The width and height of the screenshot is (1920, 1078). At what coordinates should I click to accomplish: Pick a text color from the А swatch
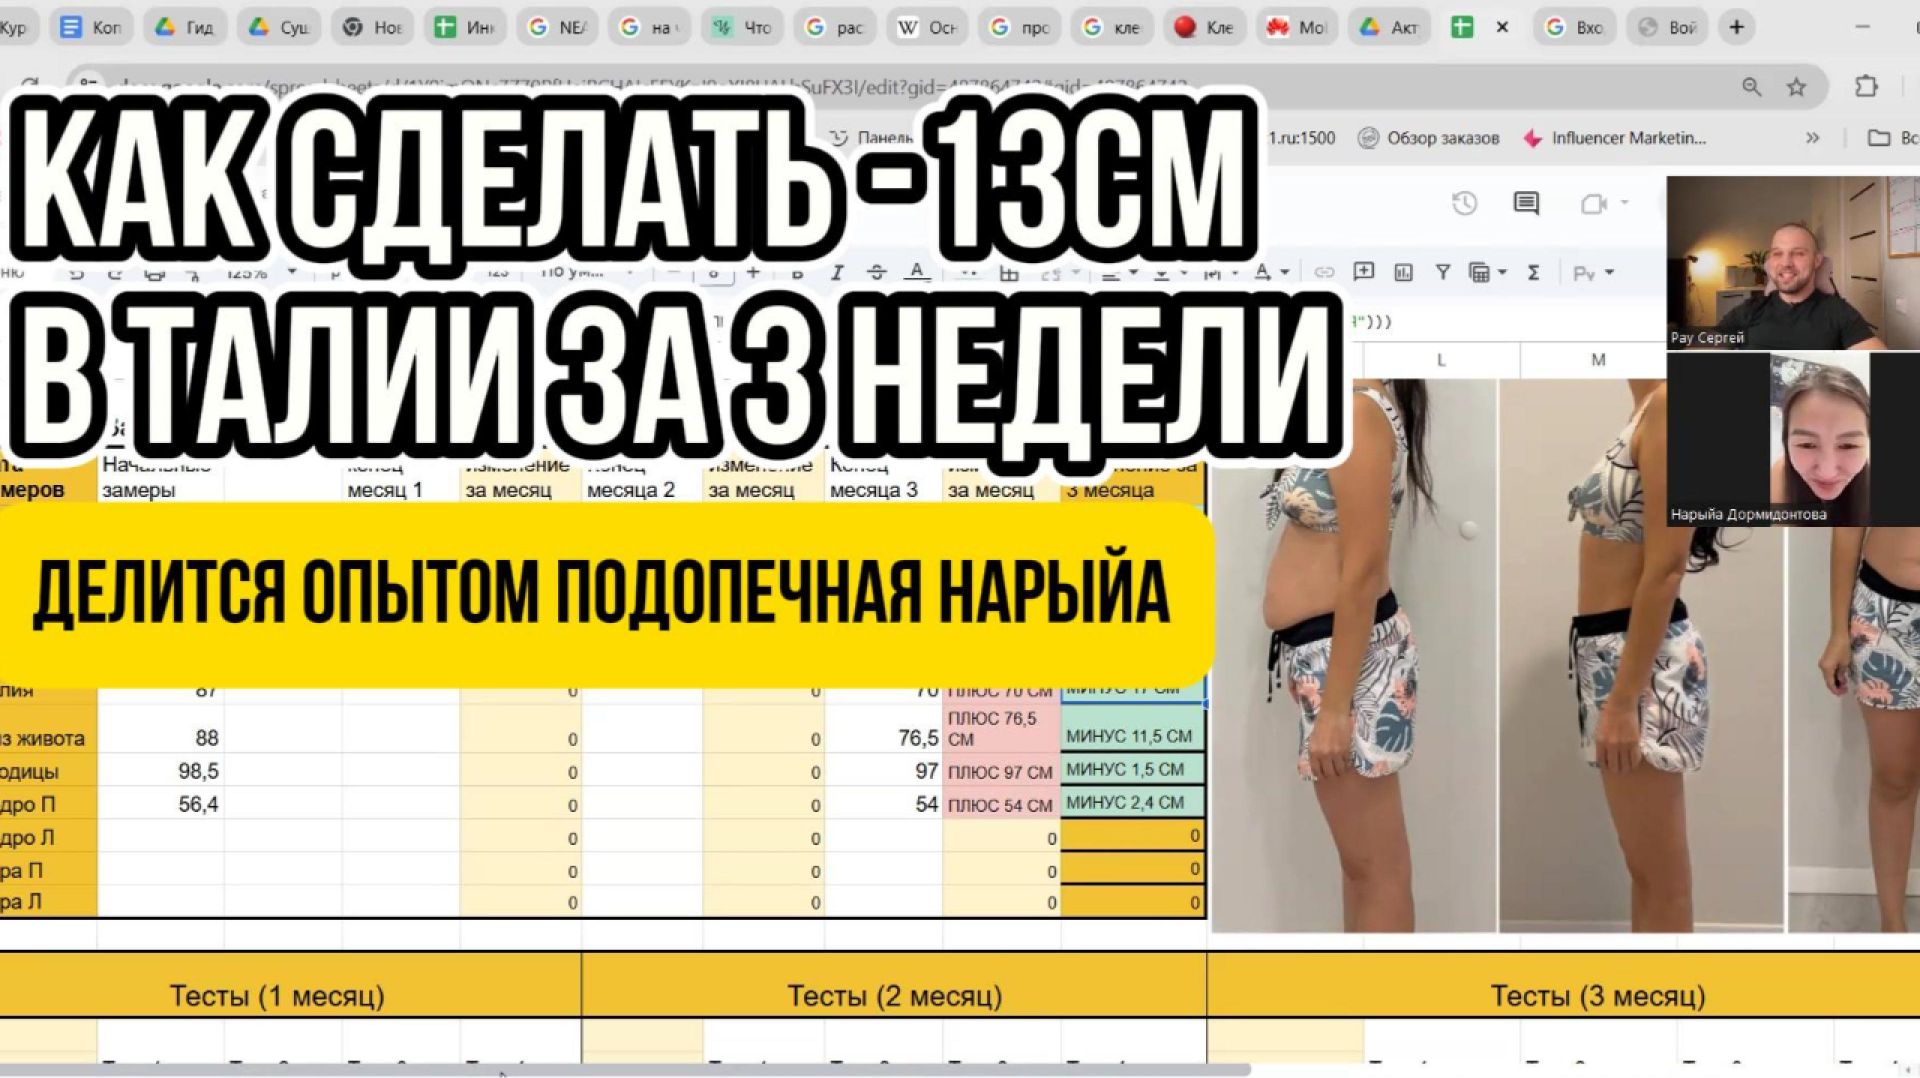coord(917,272)
